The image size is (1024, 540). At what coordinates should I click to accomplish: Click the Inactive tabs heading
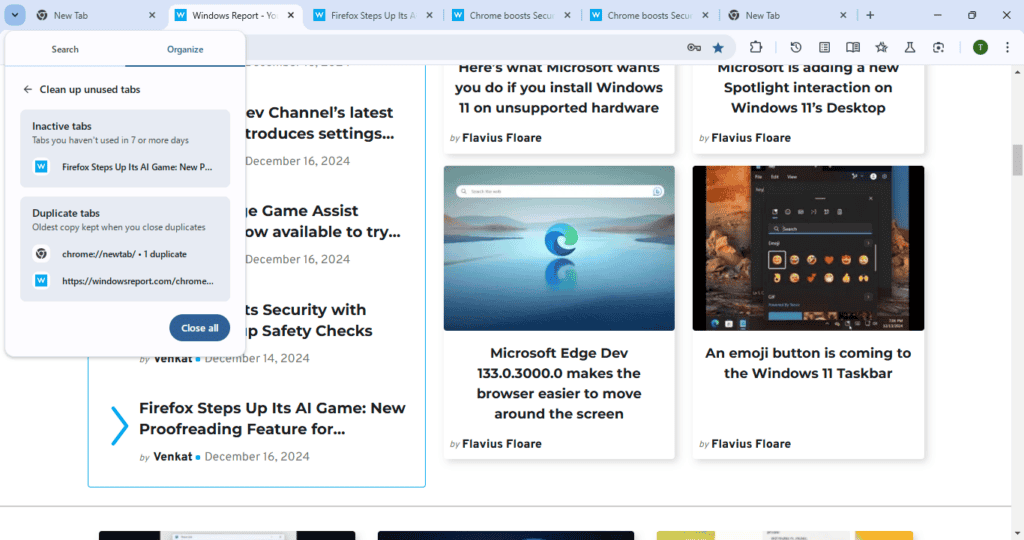coord(62,126)
